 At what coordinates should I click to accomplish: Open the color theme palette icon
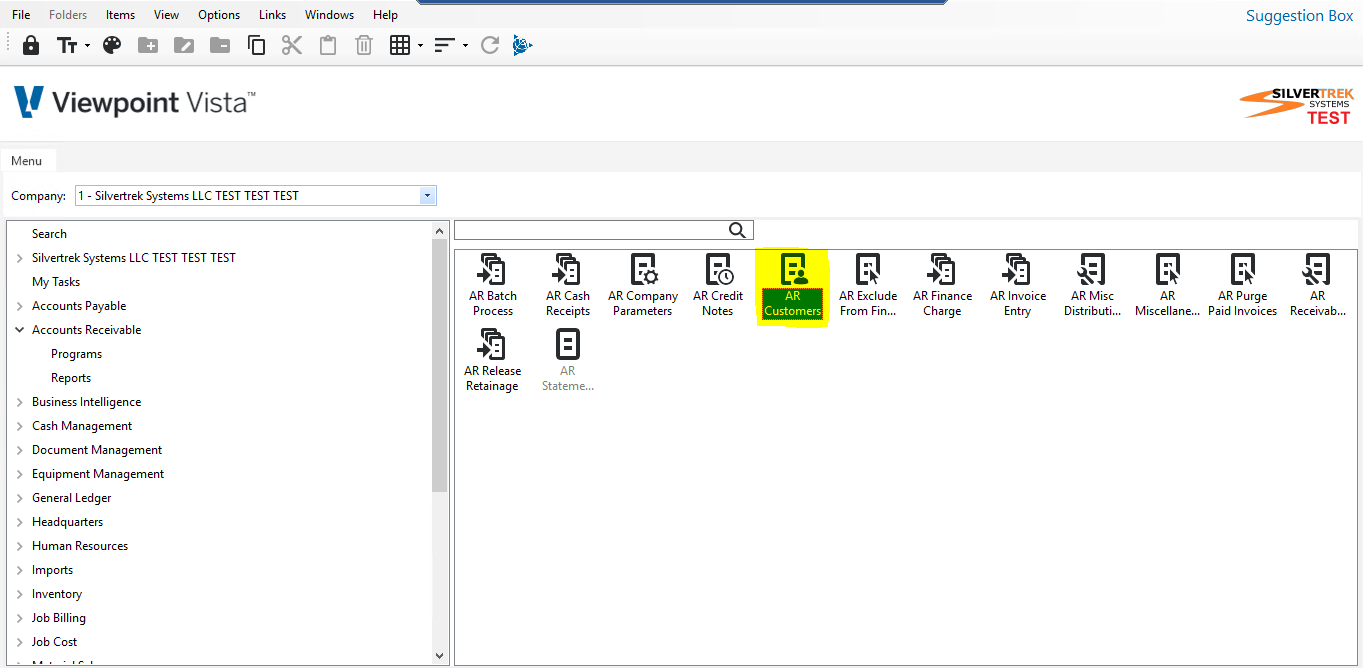click(x=112, y=45)
